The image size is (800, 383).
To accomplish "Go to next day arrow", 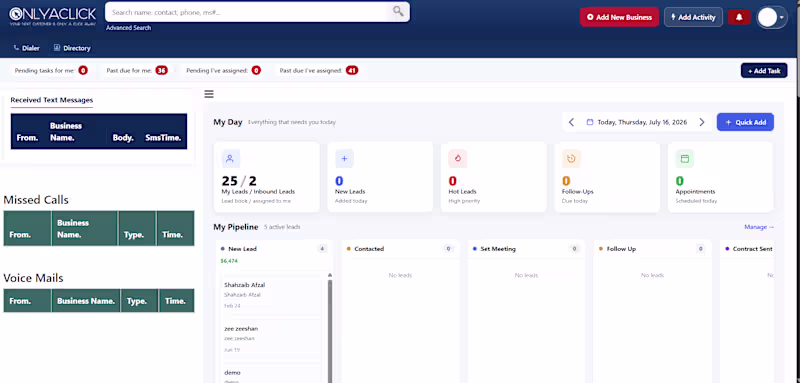I will coord(702,122).
